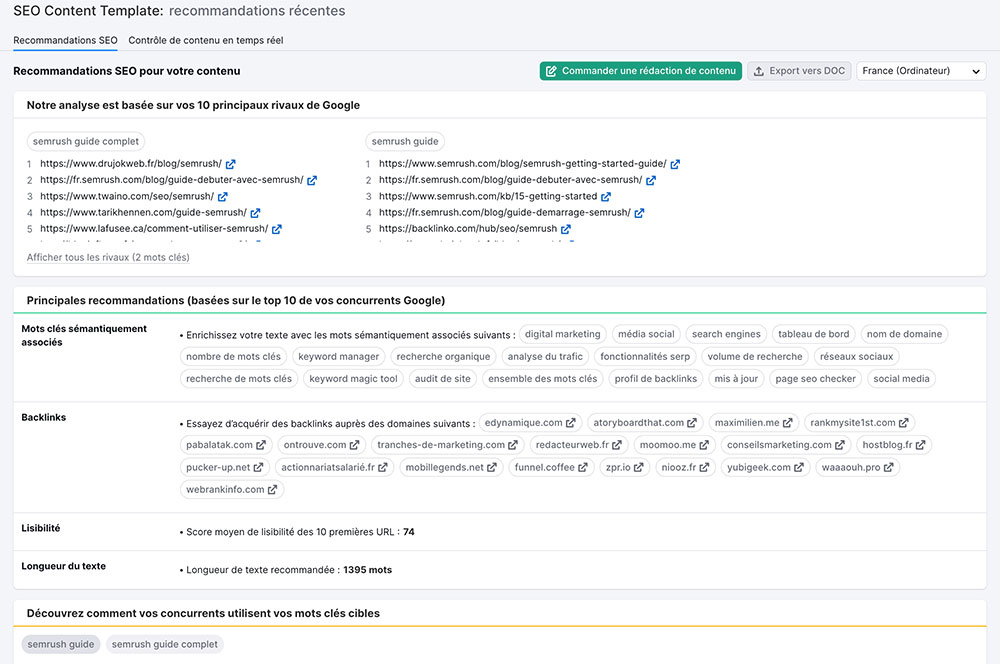Click external link icon in conseilsmarketing.com chip

tap(840, 445)
